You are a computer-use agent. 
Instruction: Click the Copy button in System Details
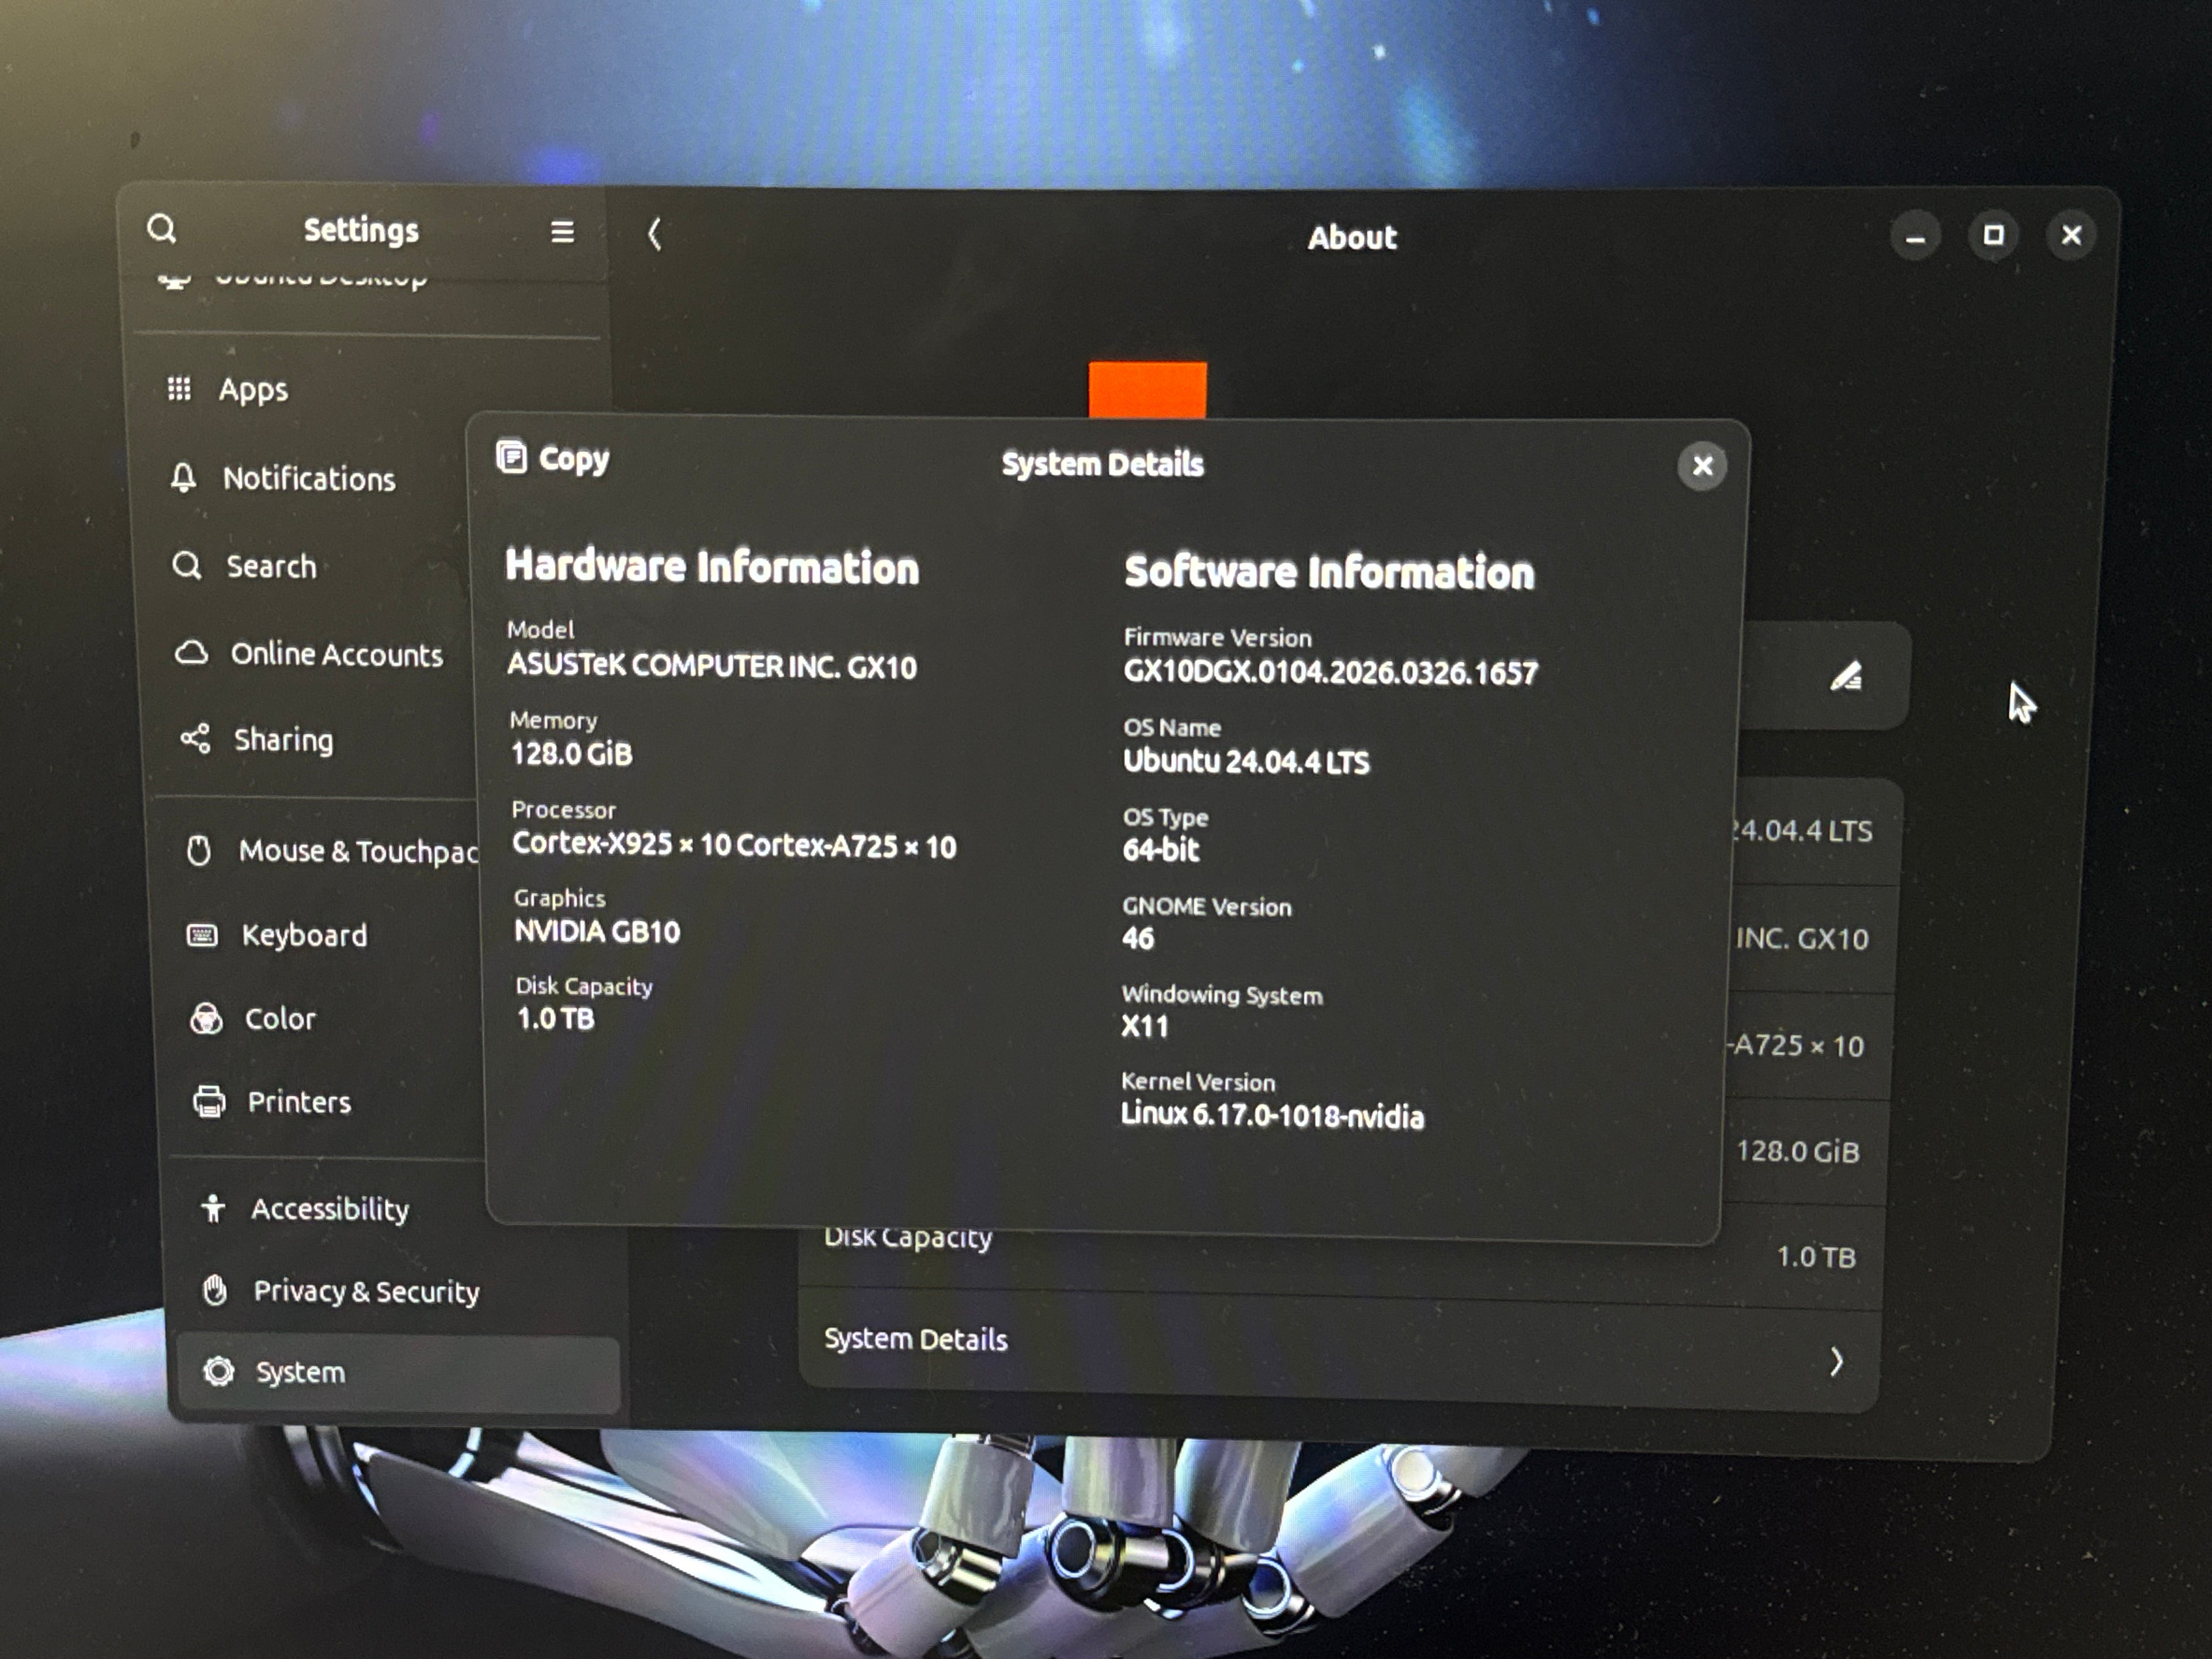tap(553, 458)
